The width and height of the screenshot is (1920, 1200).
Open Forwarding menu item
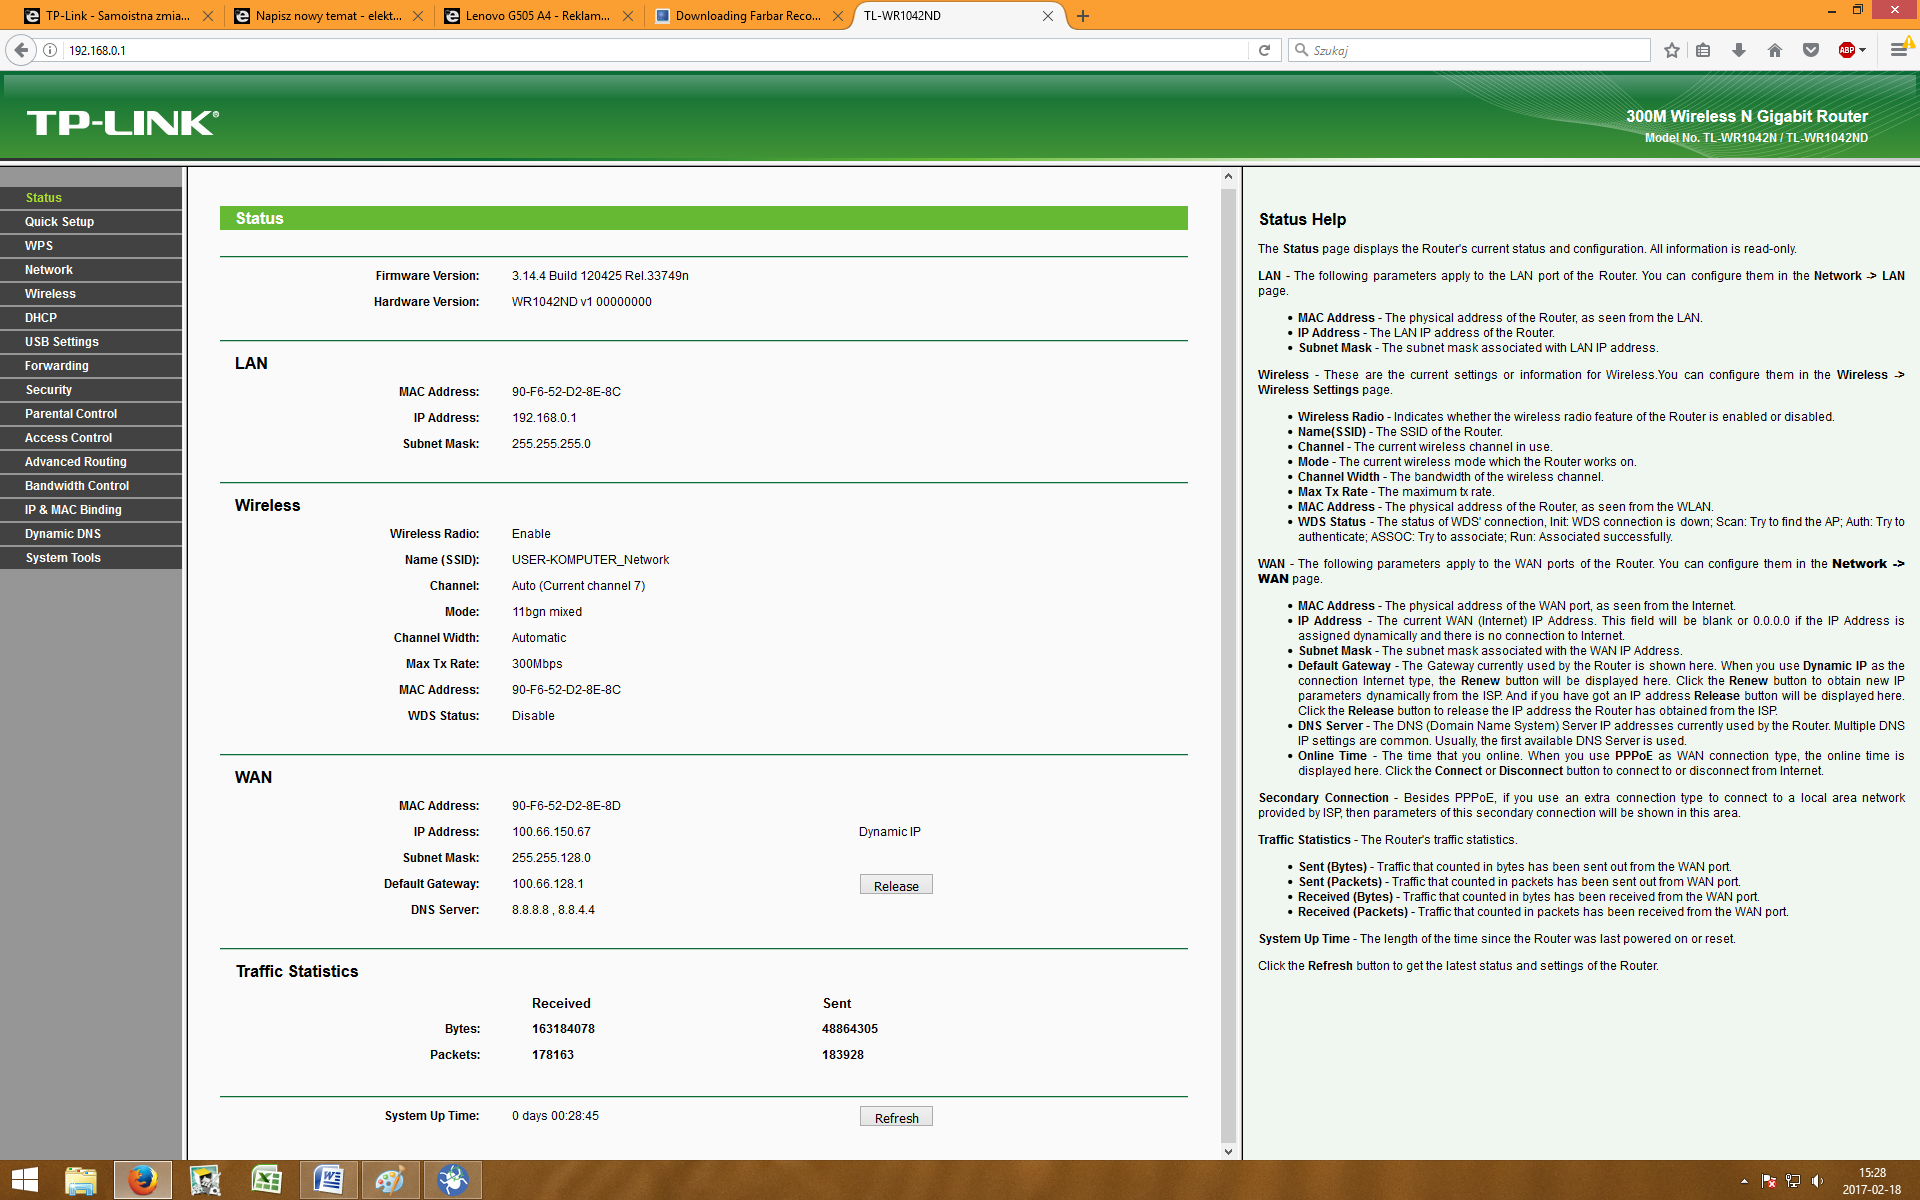pyautogui.click(x=91, y=366)
